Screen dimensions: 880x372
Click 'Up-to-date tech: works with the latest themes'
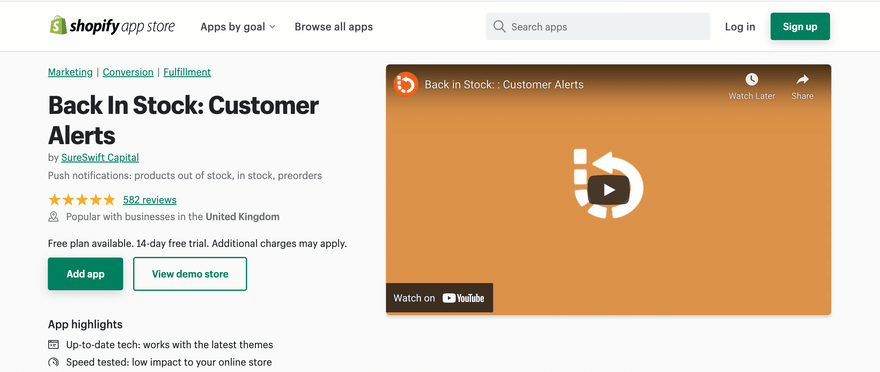point(169,345)
